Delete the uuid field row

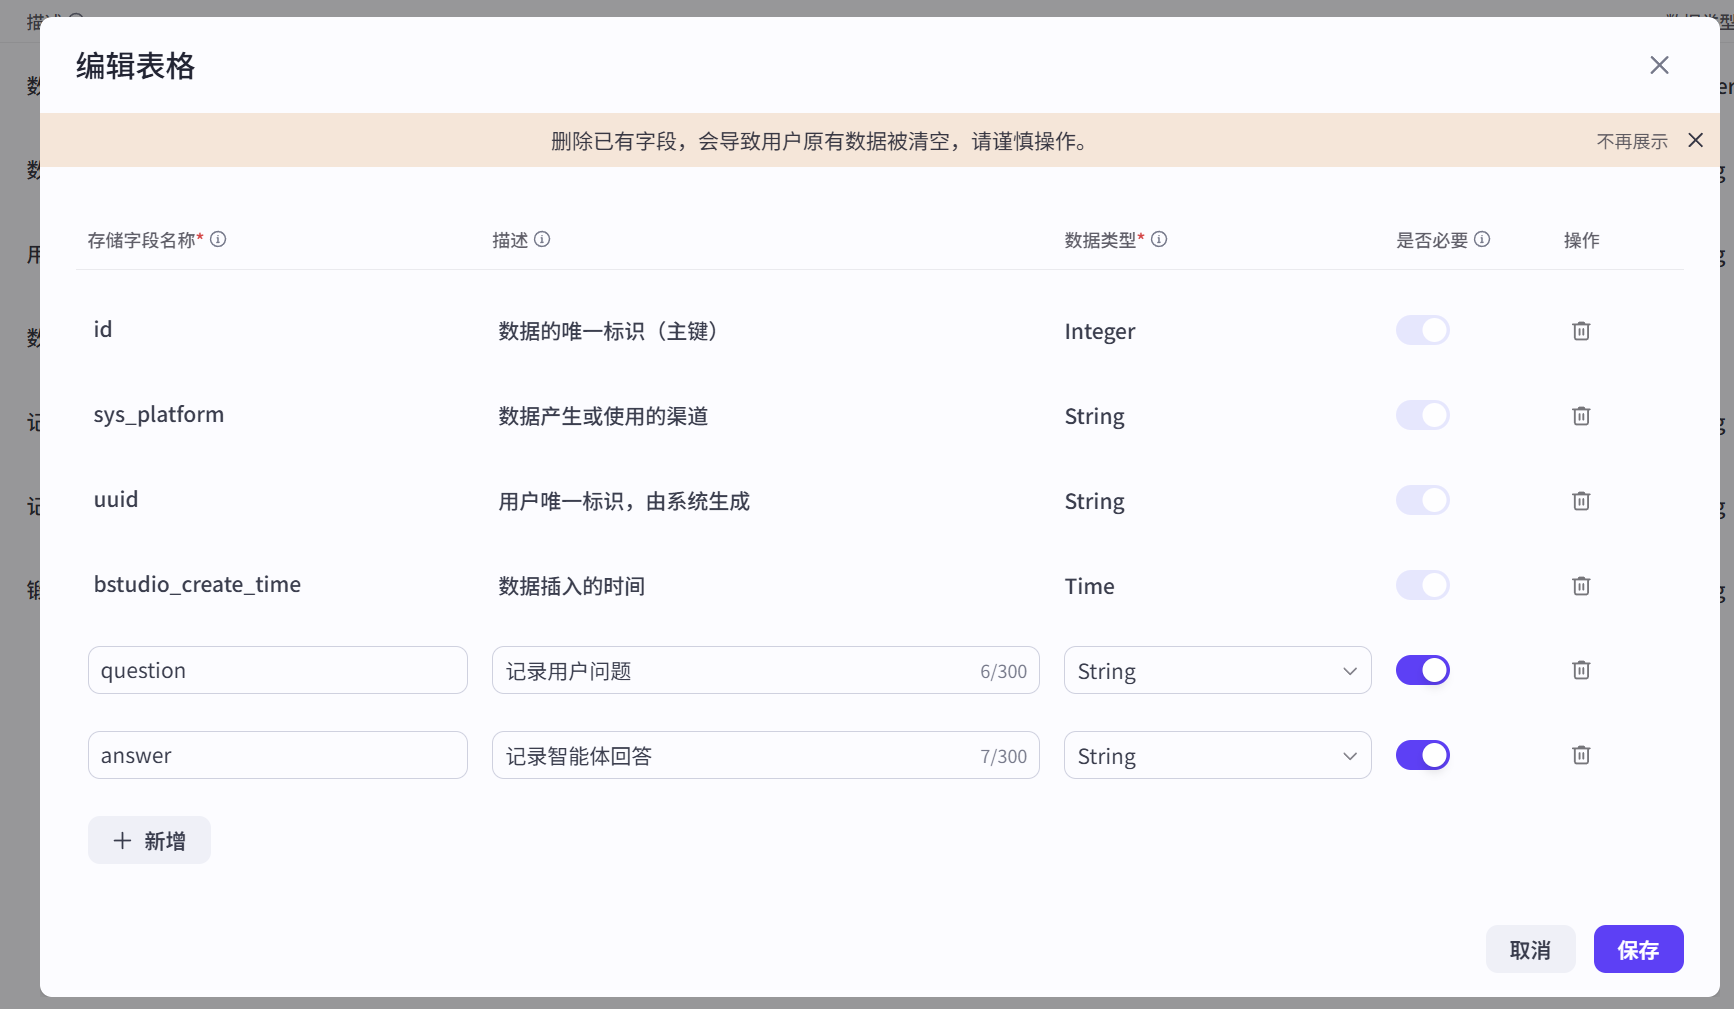click(1580, 500)
